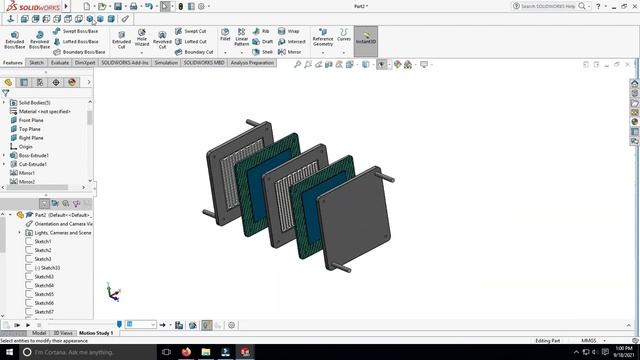Choose the Lofted Boss/Base tool

[x=76, y=42]
